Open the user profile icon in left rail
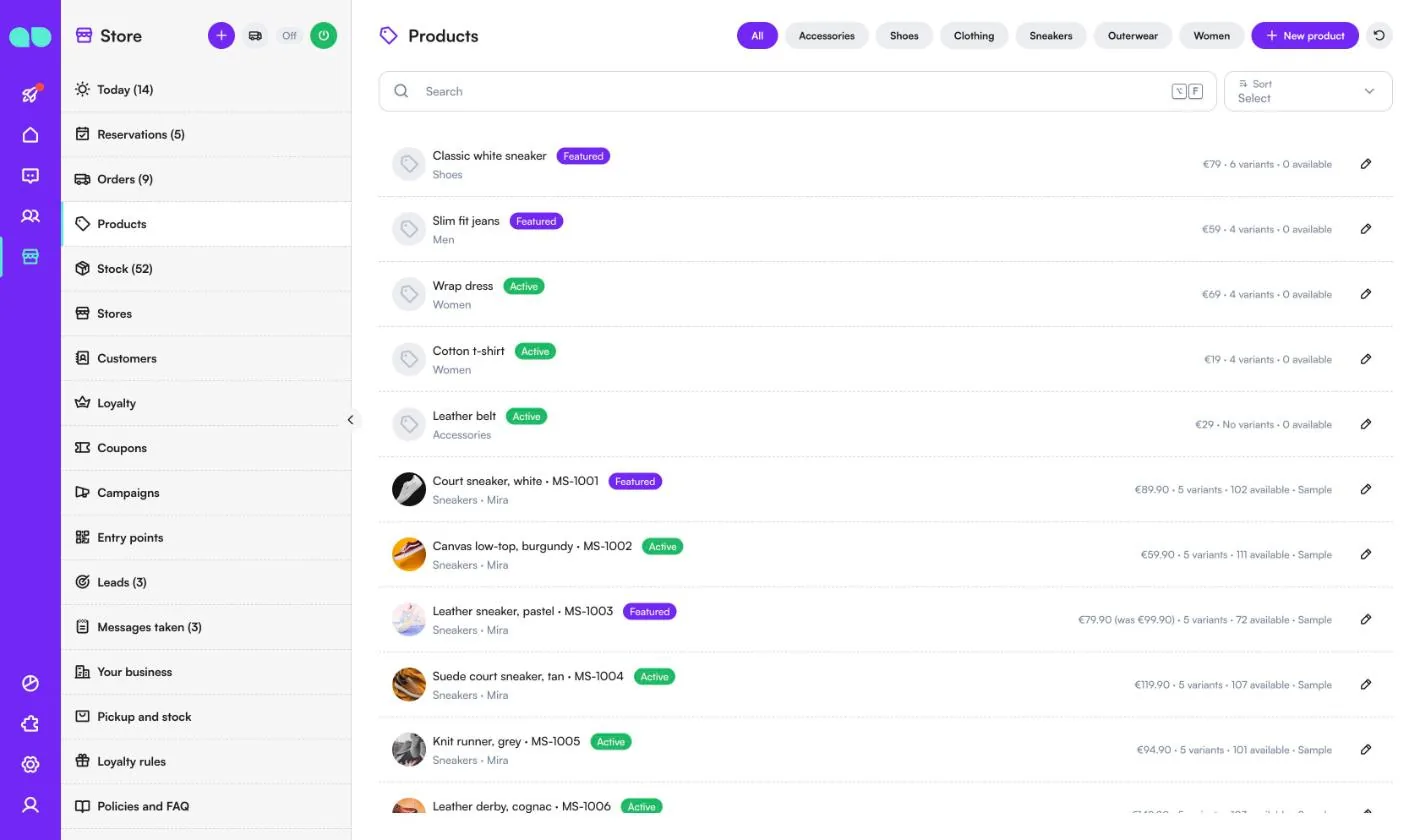Screen dimensions: 1420x840 point(30,805)
